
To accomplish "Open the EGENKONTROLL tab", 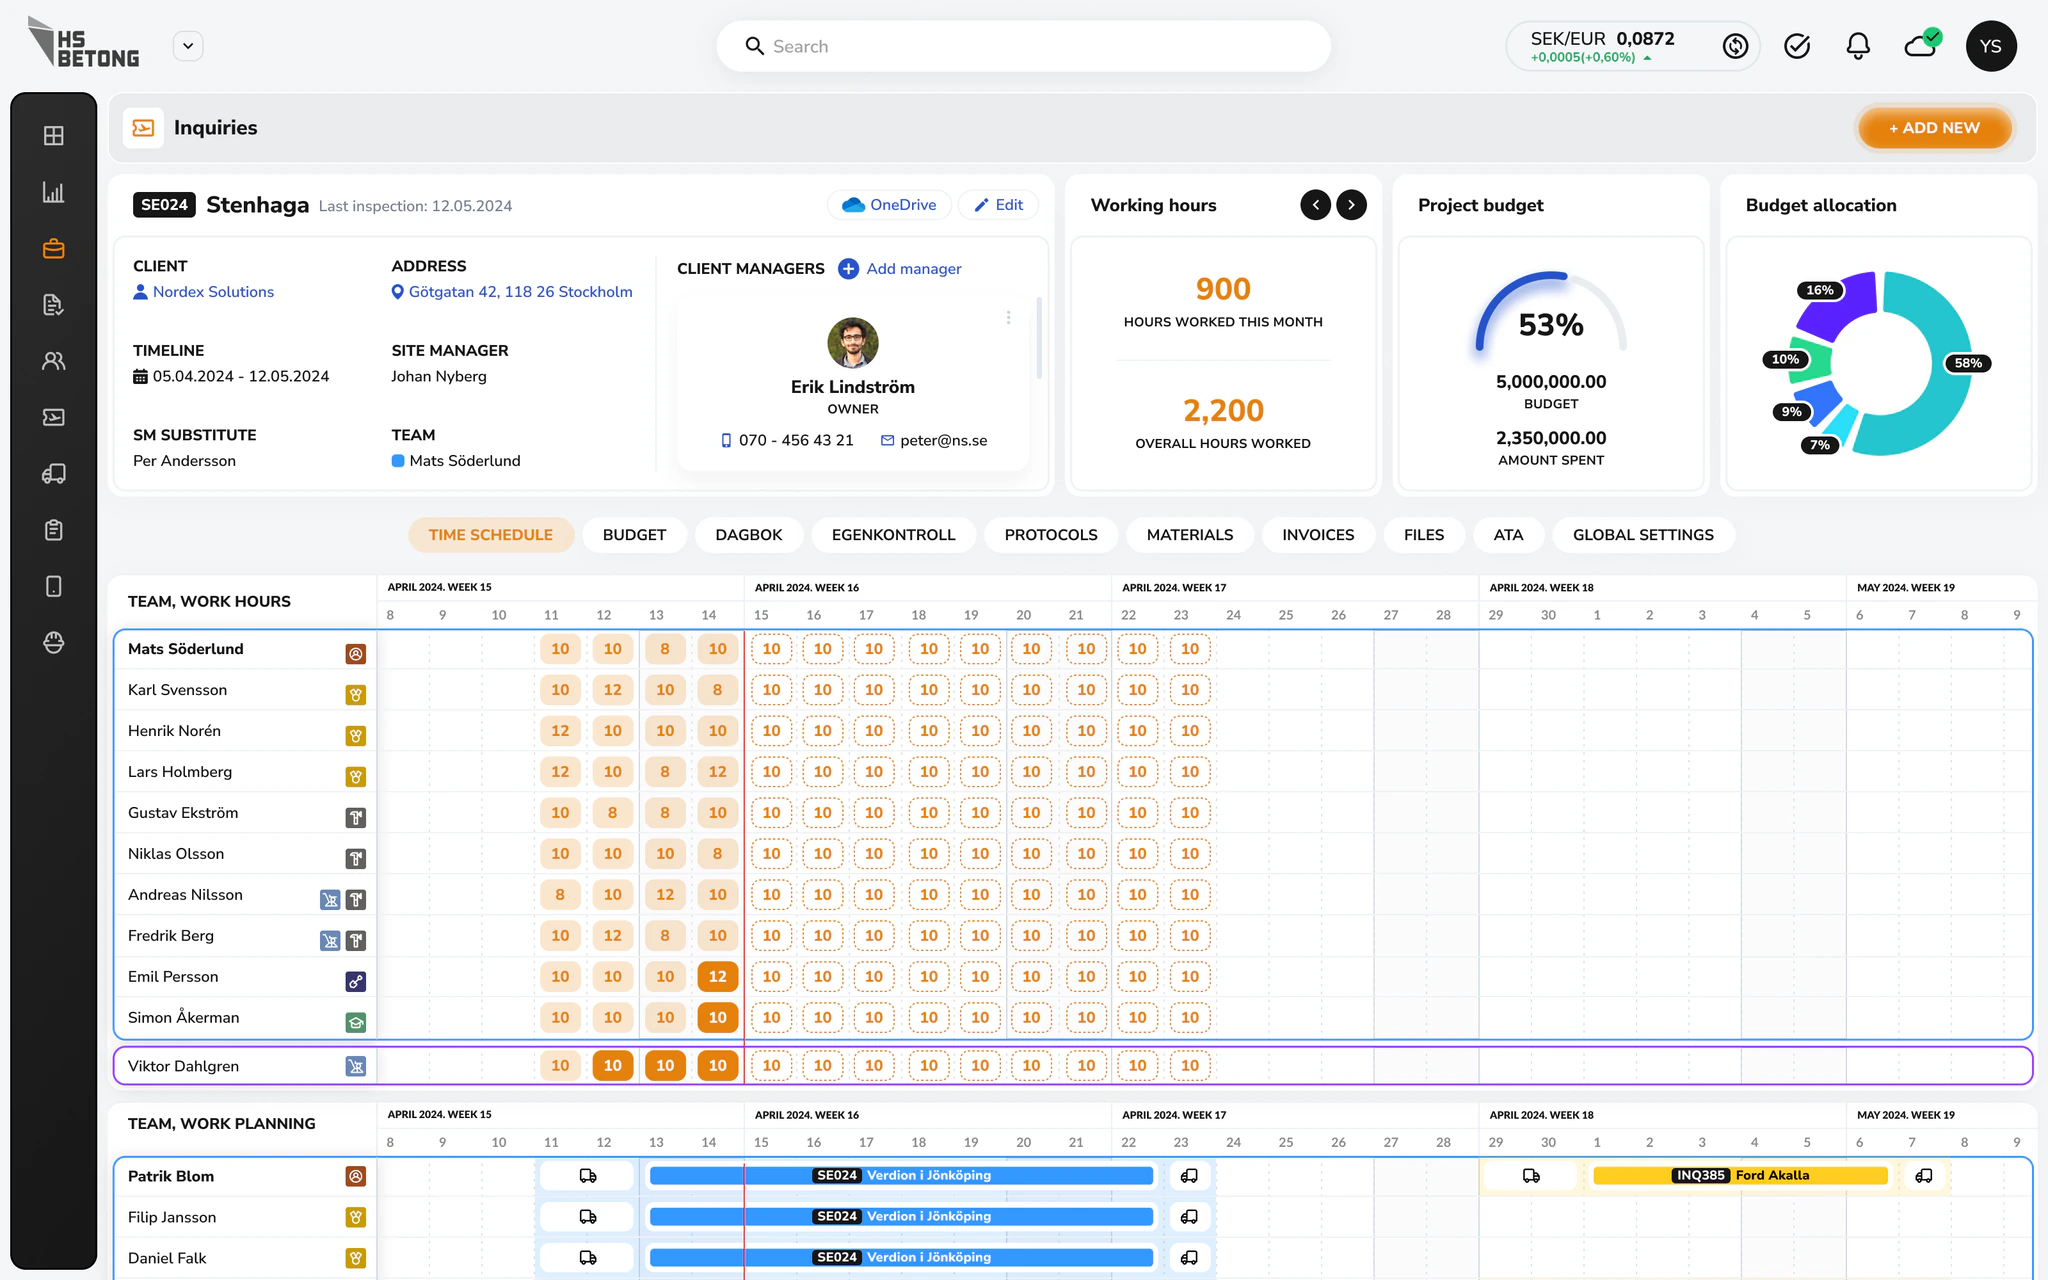I will tap(894, 535).
